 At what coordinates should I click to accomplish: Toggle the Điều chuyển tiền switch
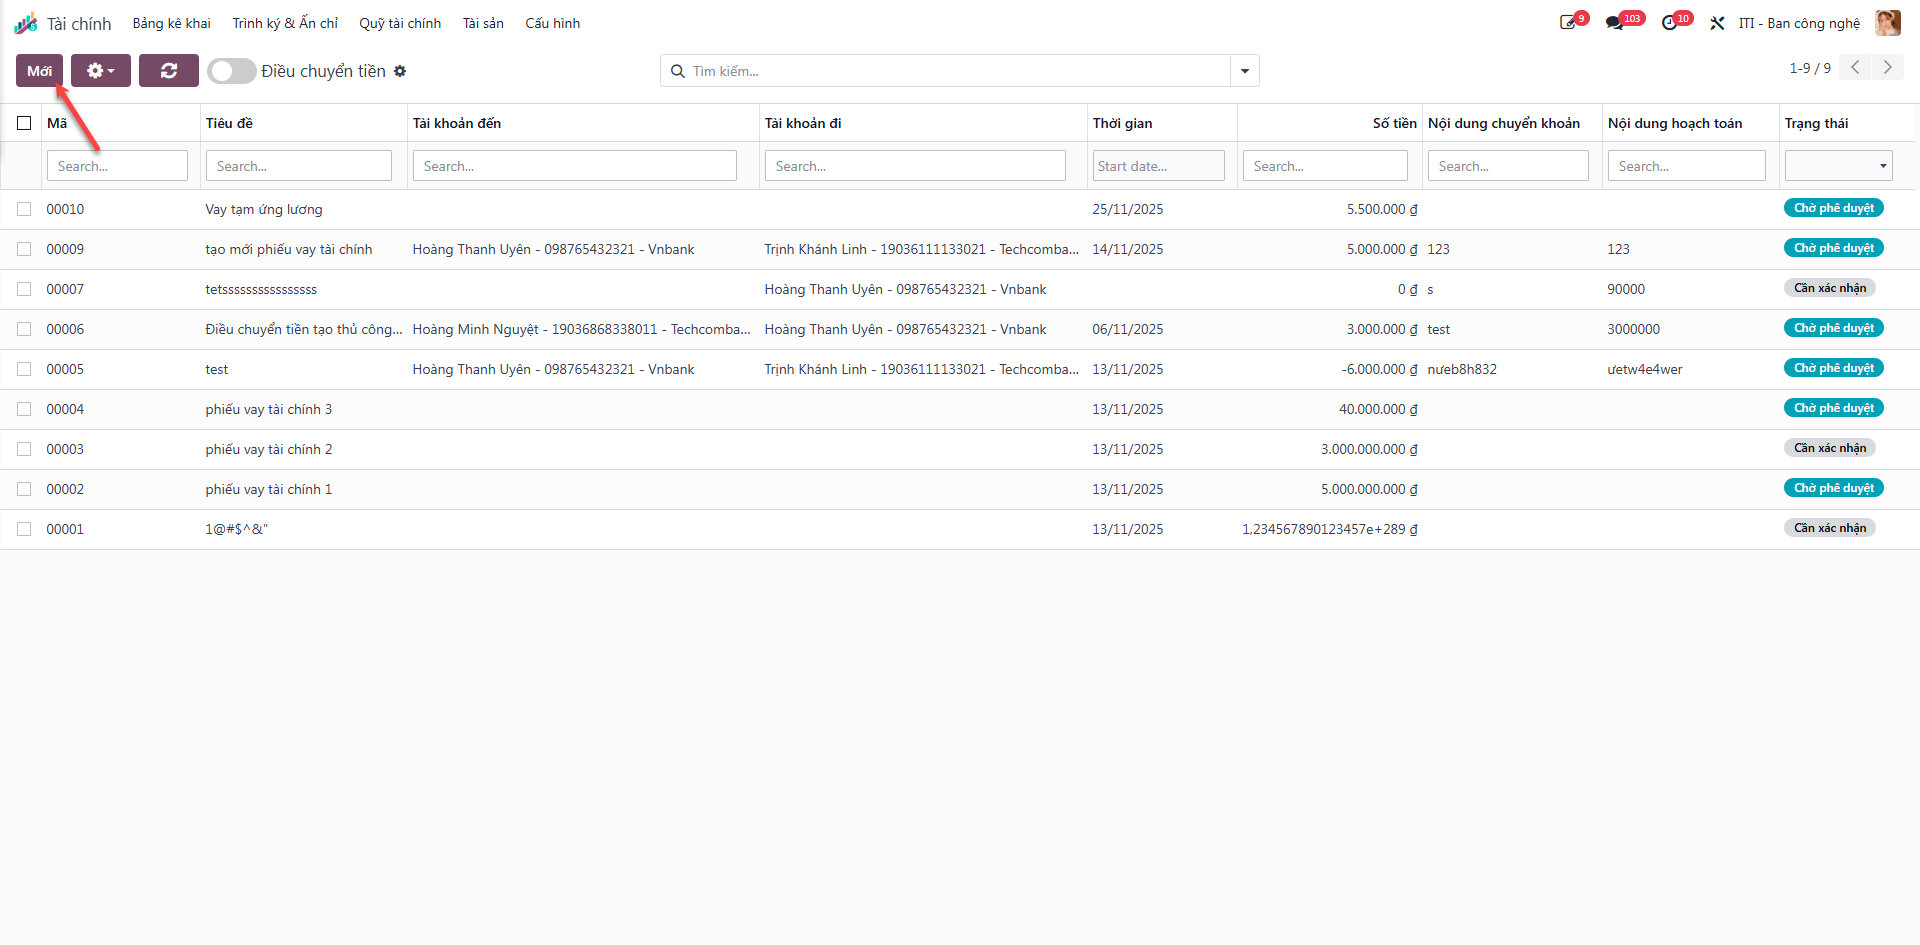(x=231, y=71)
